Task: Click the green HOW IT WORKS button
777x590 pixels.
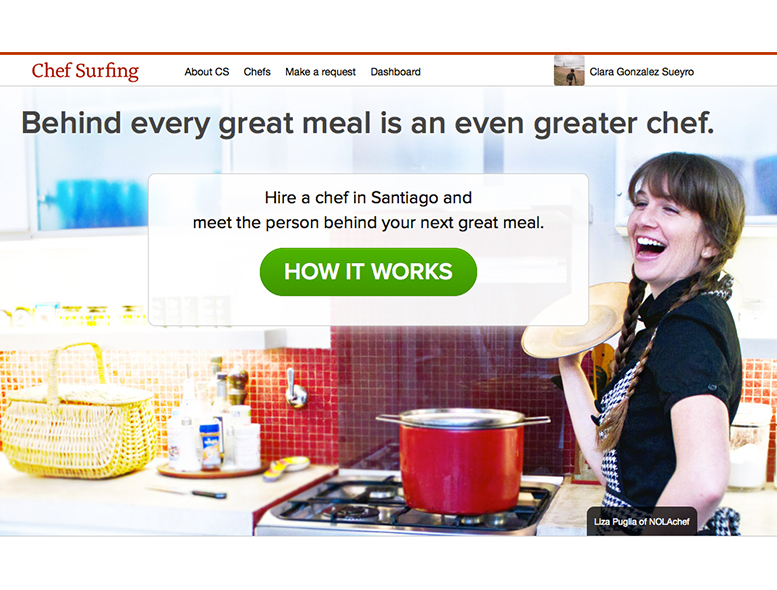Action: (x=368, y=272)
